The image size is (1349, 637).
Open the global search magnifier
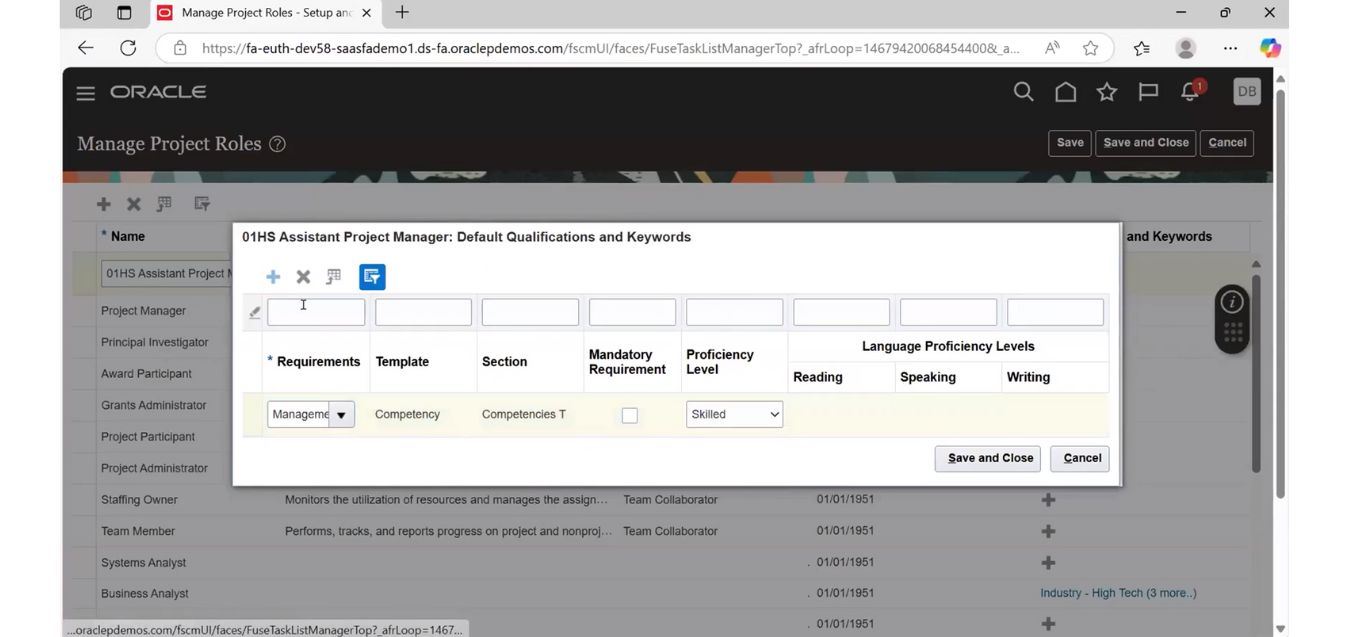tap(1023, 91)
